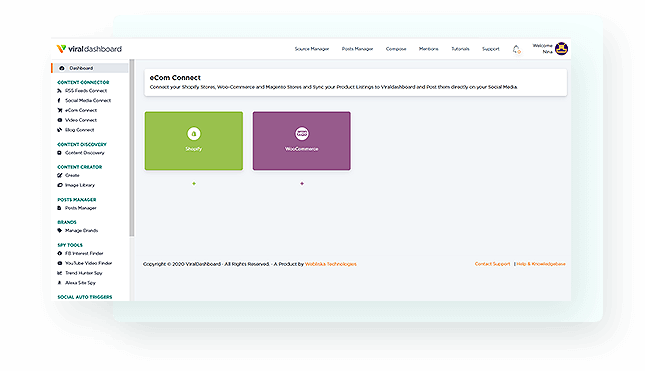Go to Social Media Connect
This screenshot has width=645, height=371.
(84, 100)
